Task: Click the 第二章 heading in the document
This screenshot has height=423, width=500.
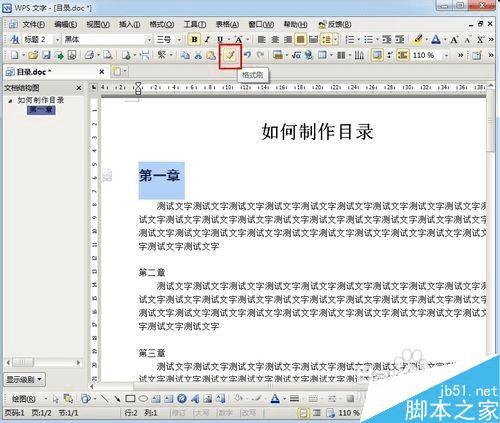Action: click(x=152, y=273)
